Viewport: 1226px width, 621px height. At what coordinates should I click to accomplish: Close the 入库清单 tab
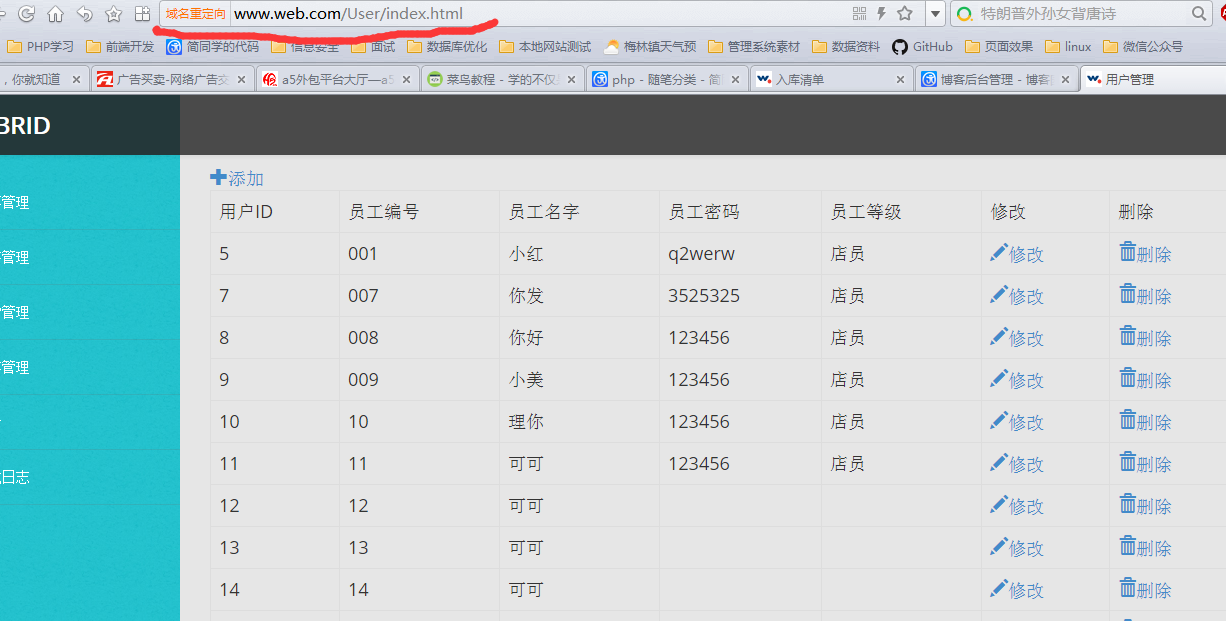pyautogui.click(x=899, y=79)
